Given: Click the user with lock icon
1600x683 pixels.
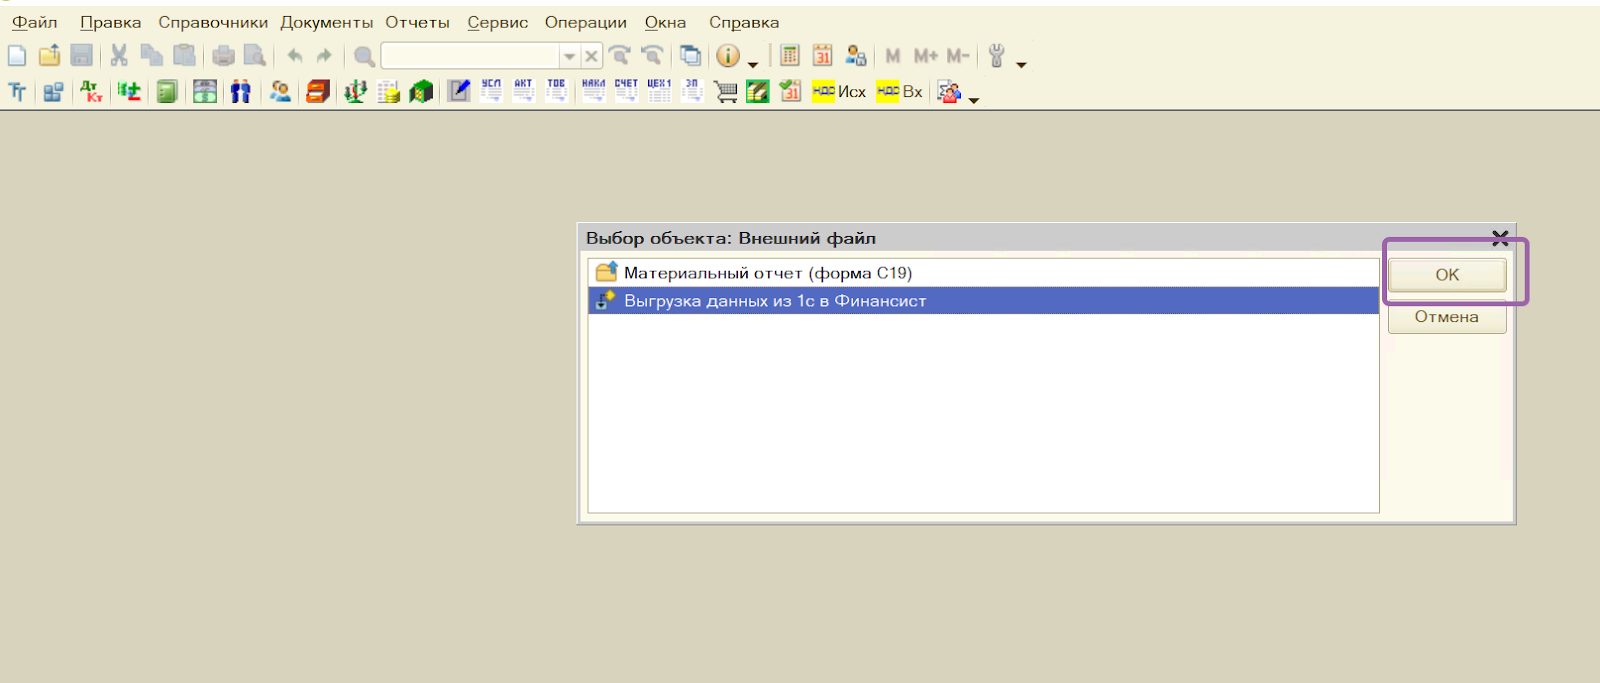Looking at the screenshot, I should 856,56.
